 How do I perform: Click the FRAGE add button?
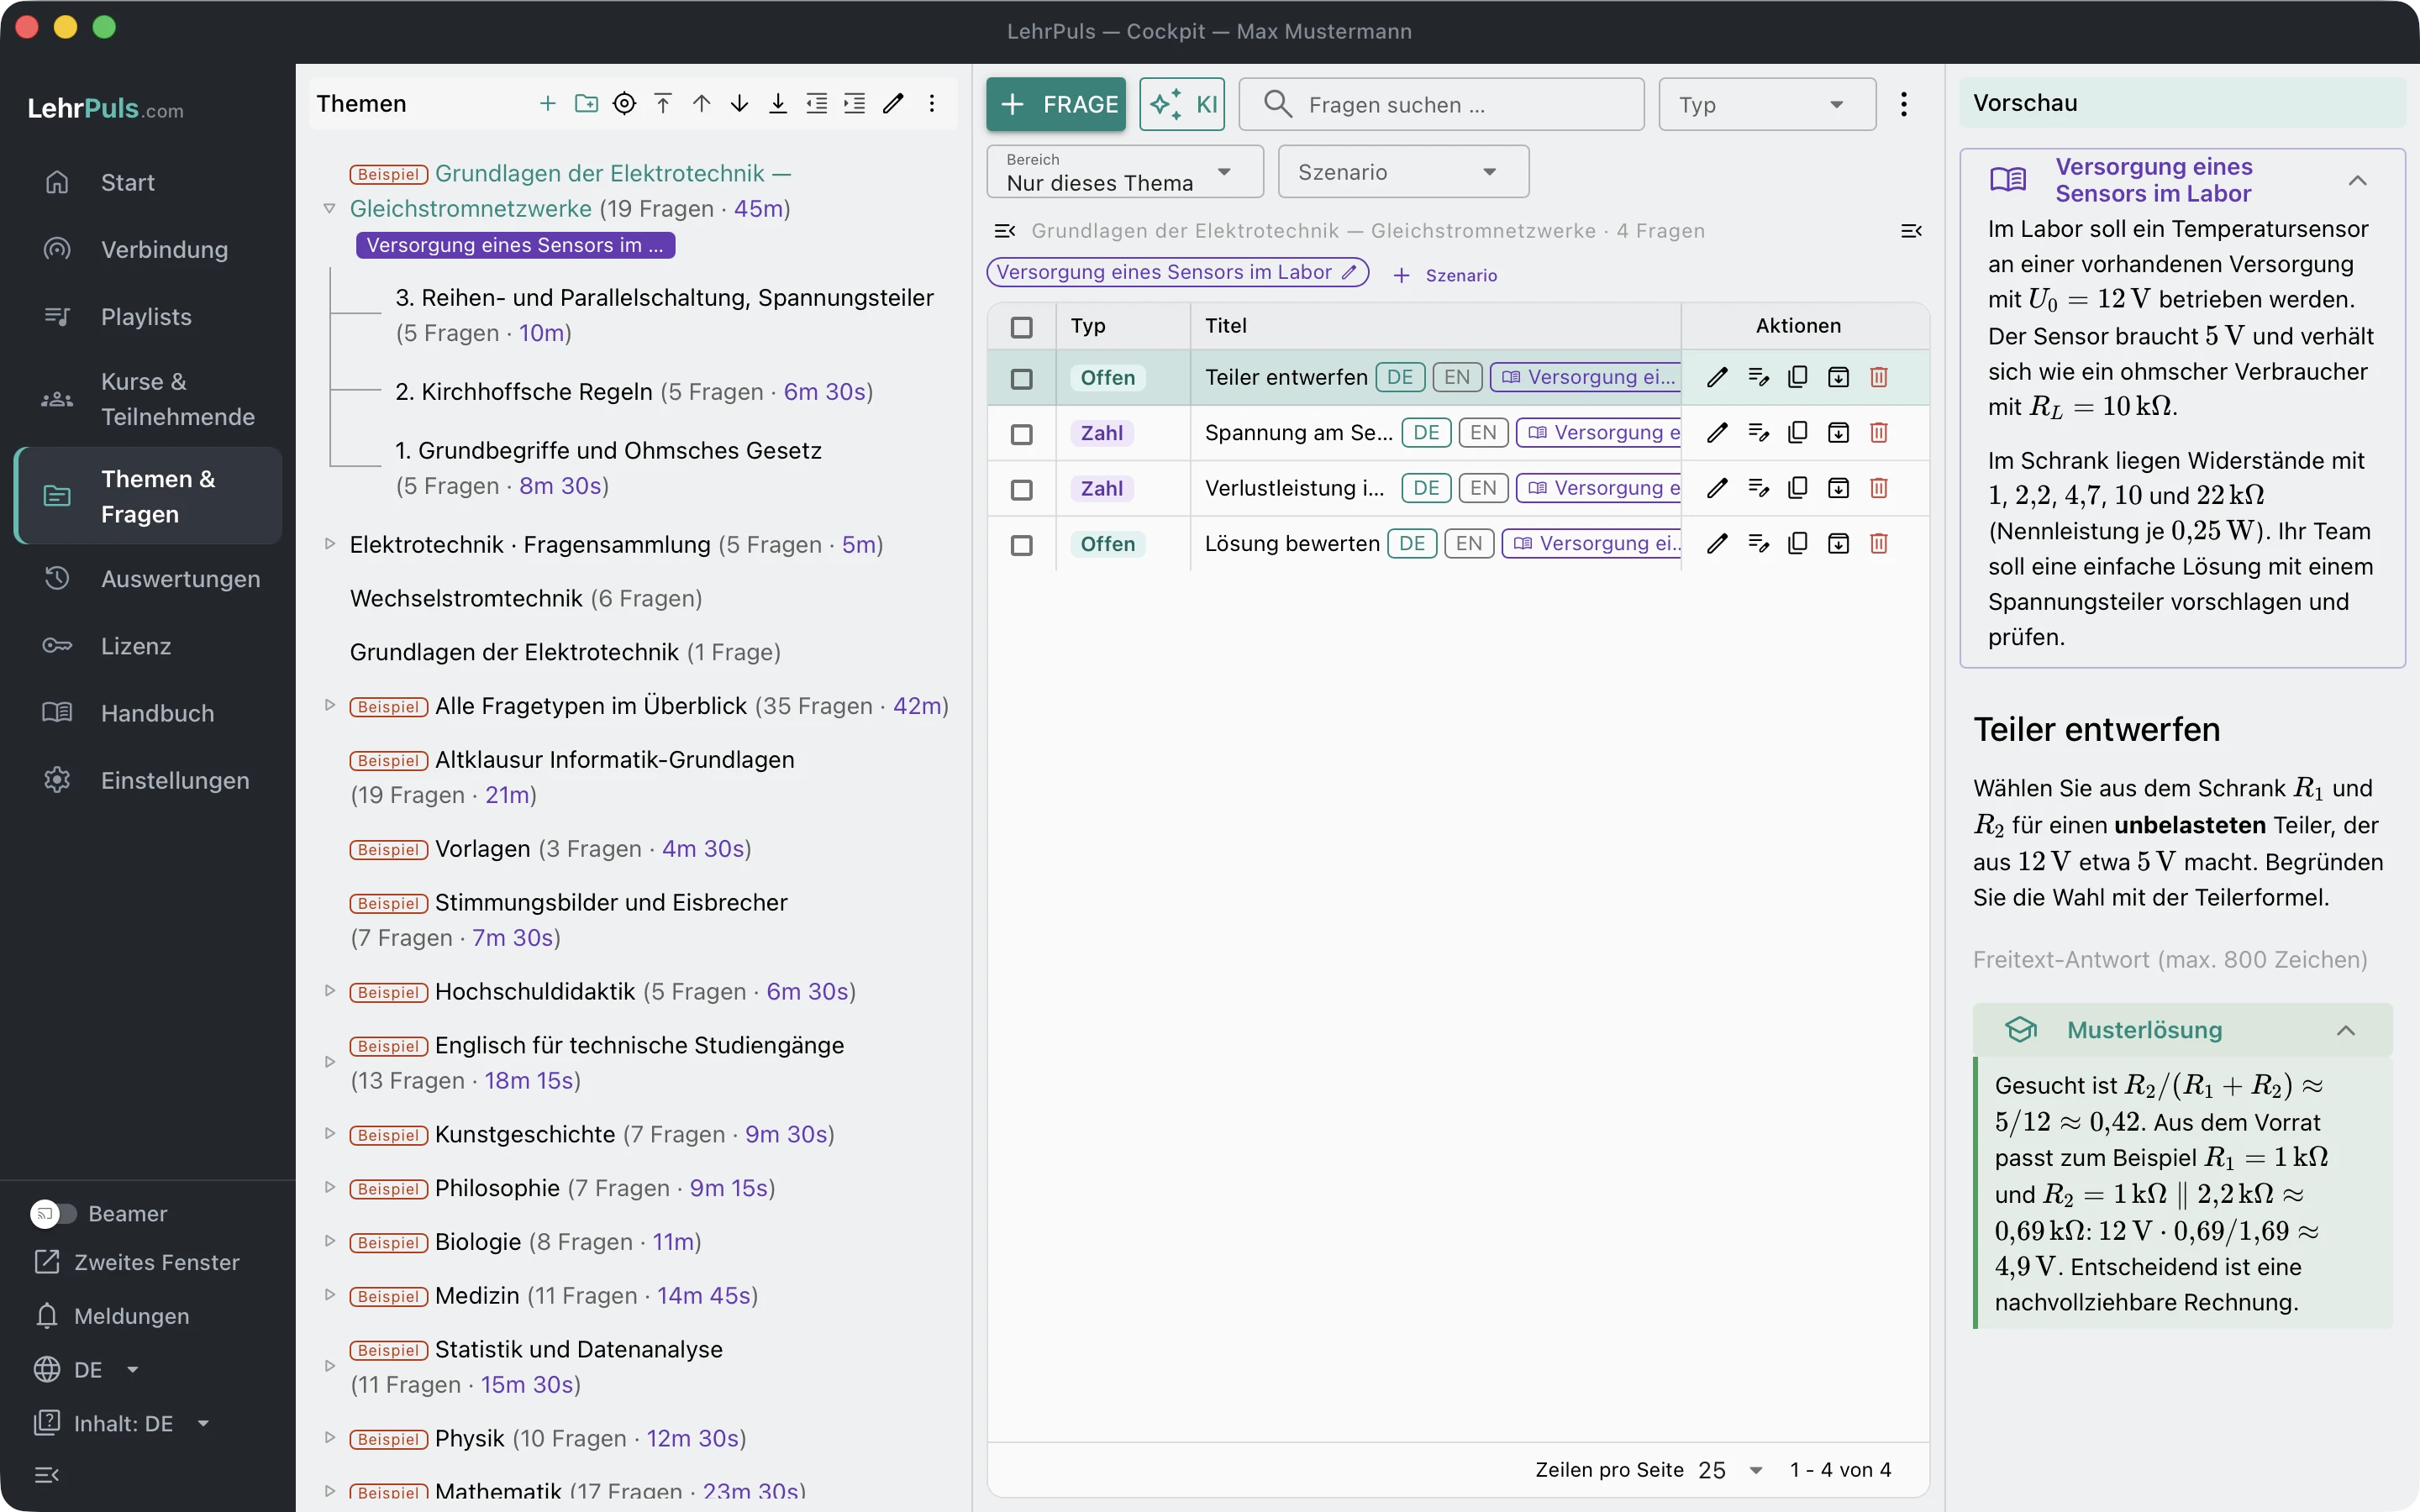(1056, 104)
